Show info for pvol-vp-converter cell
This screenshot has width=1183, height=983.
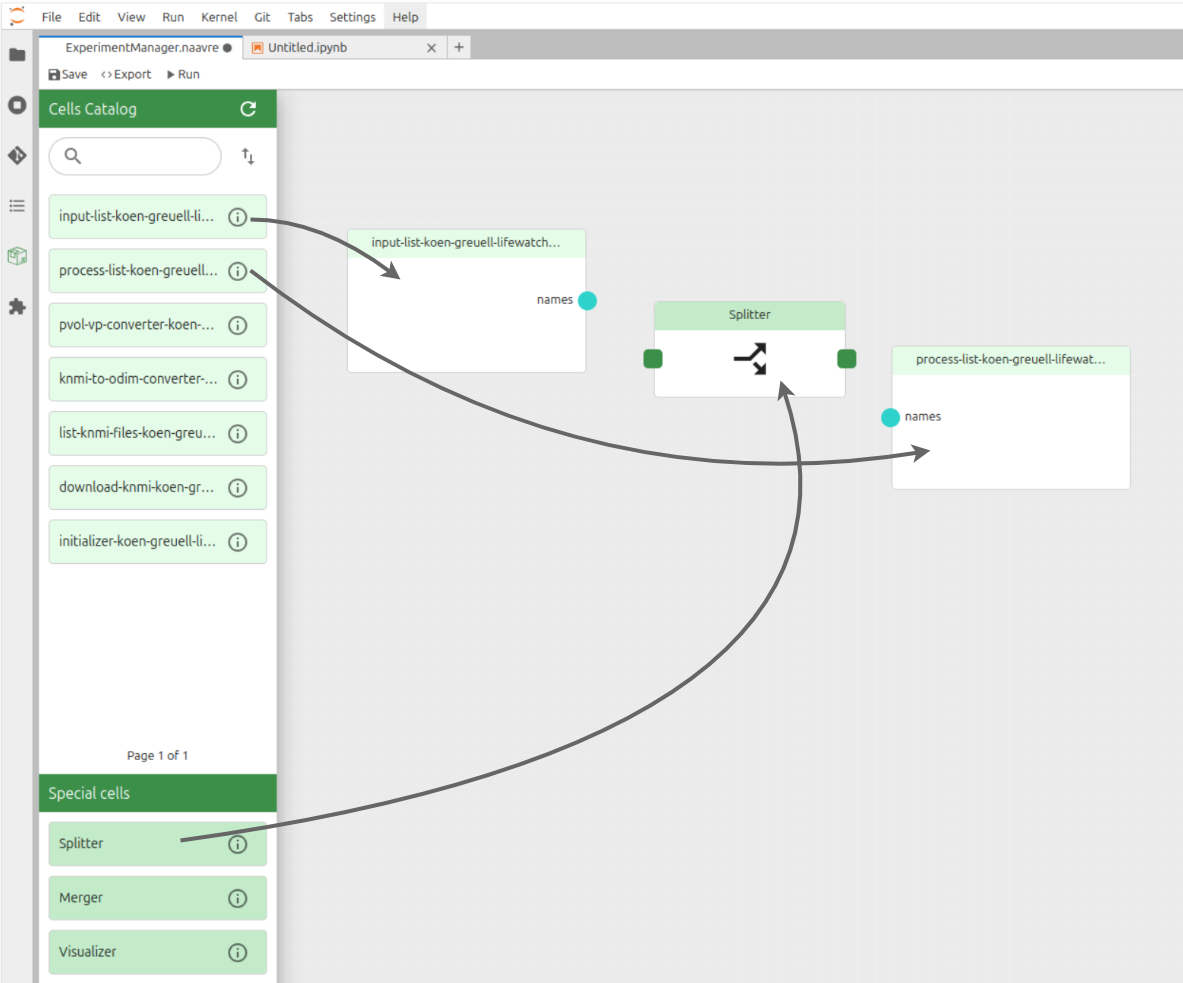238,325
